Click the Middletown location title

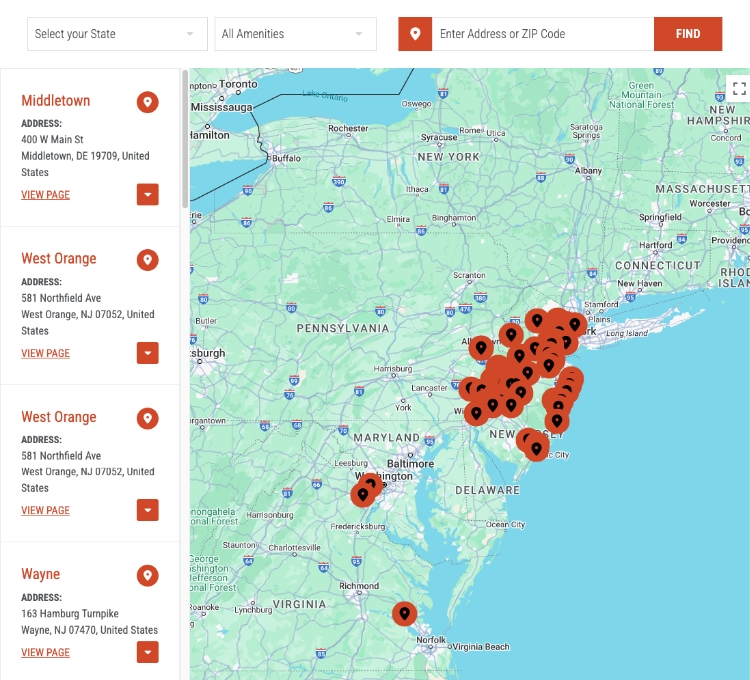[x=56, y=101]
